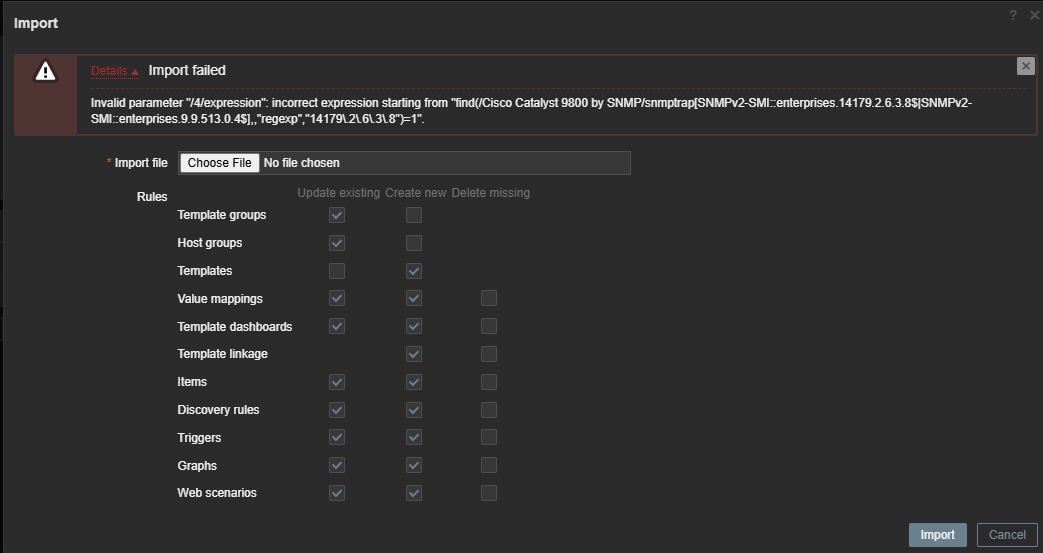Uncheck Create new for Template linkage
The image size is (1043, 553).
click(x=414, y=354)
